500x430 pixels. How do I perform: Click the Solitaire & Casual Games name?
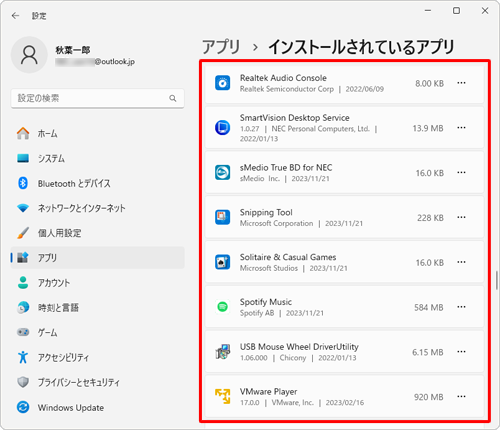point(288,257)
